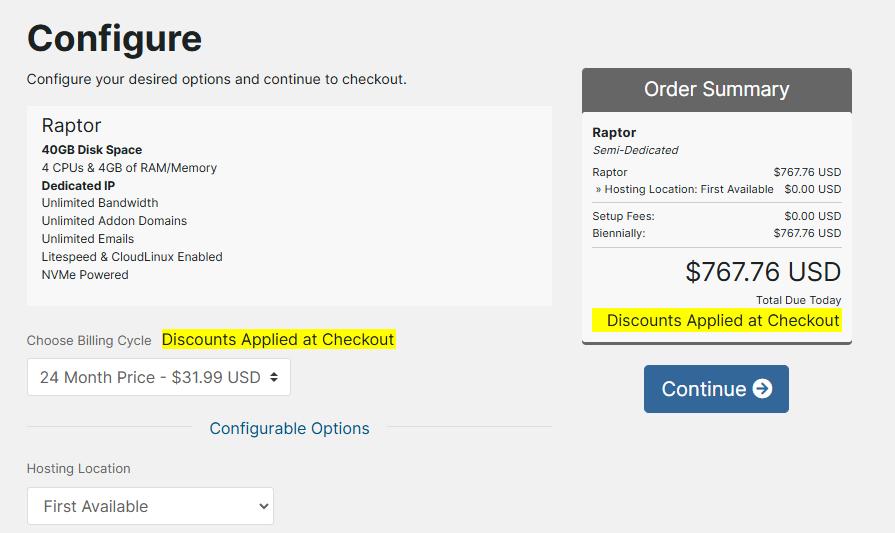895x533 pixels.
Task: Click the arrow icon inside Continue button
Action: pyautogui.click(x=762, y=389)
